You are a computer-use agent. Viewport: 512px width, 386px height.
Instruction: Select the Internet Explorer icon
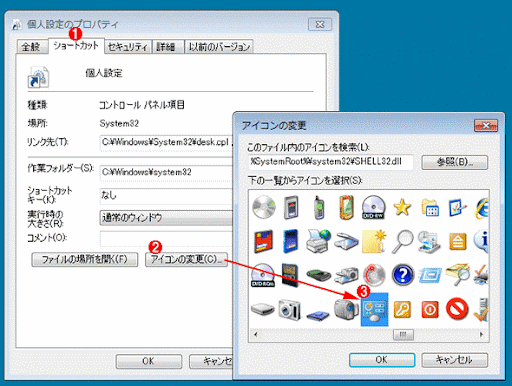[482, 208]
